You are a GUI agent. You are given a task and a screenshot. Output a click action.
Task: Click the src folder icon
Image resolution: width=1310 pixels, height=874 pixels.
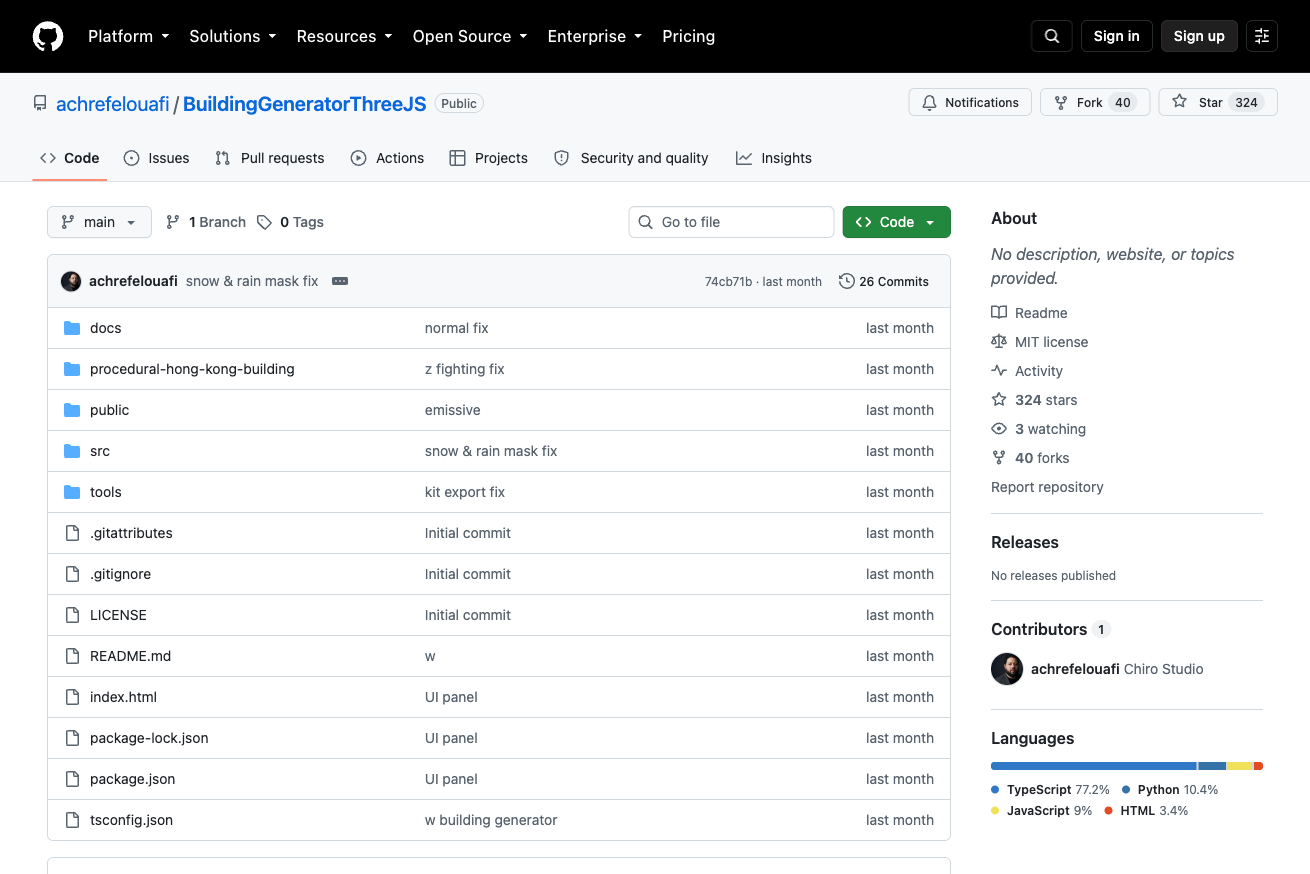72,451
